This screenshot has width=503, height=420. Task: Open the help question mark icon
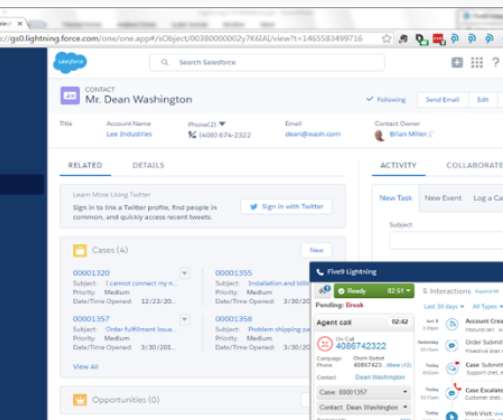coord(495,62)
